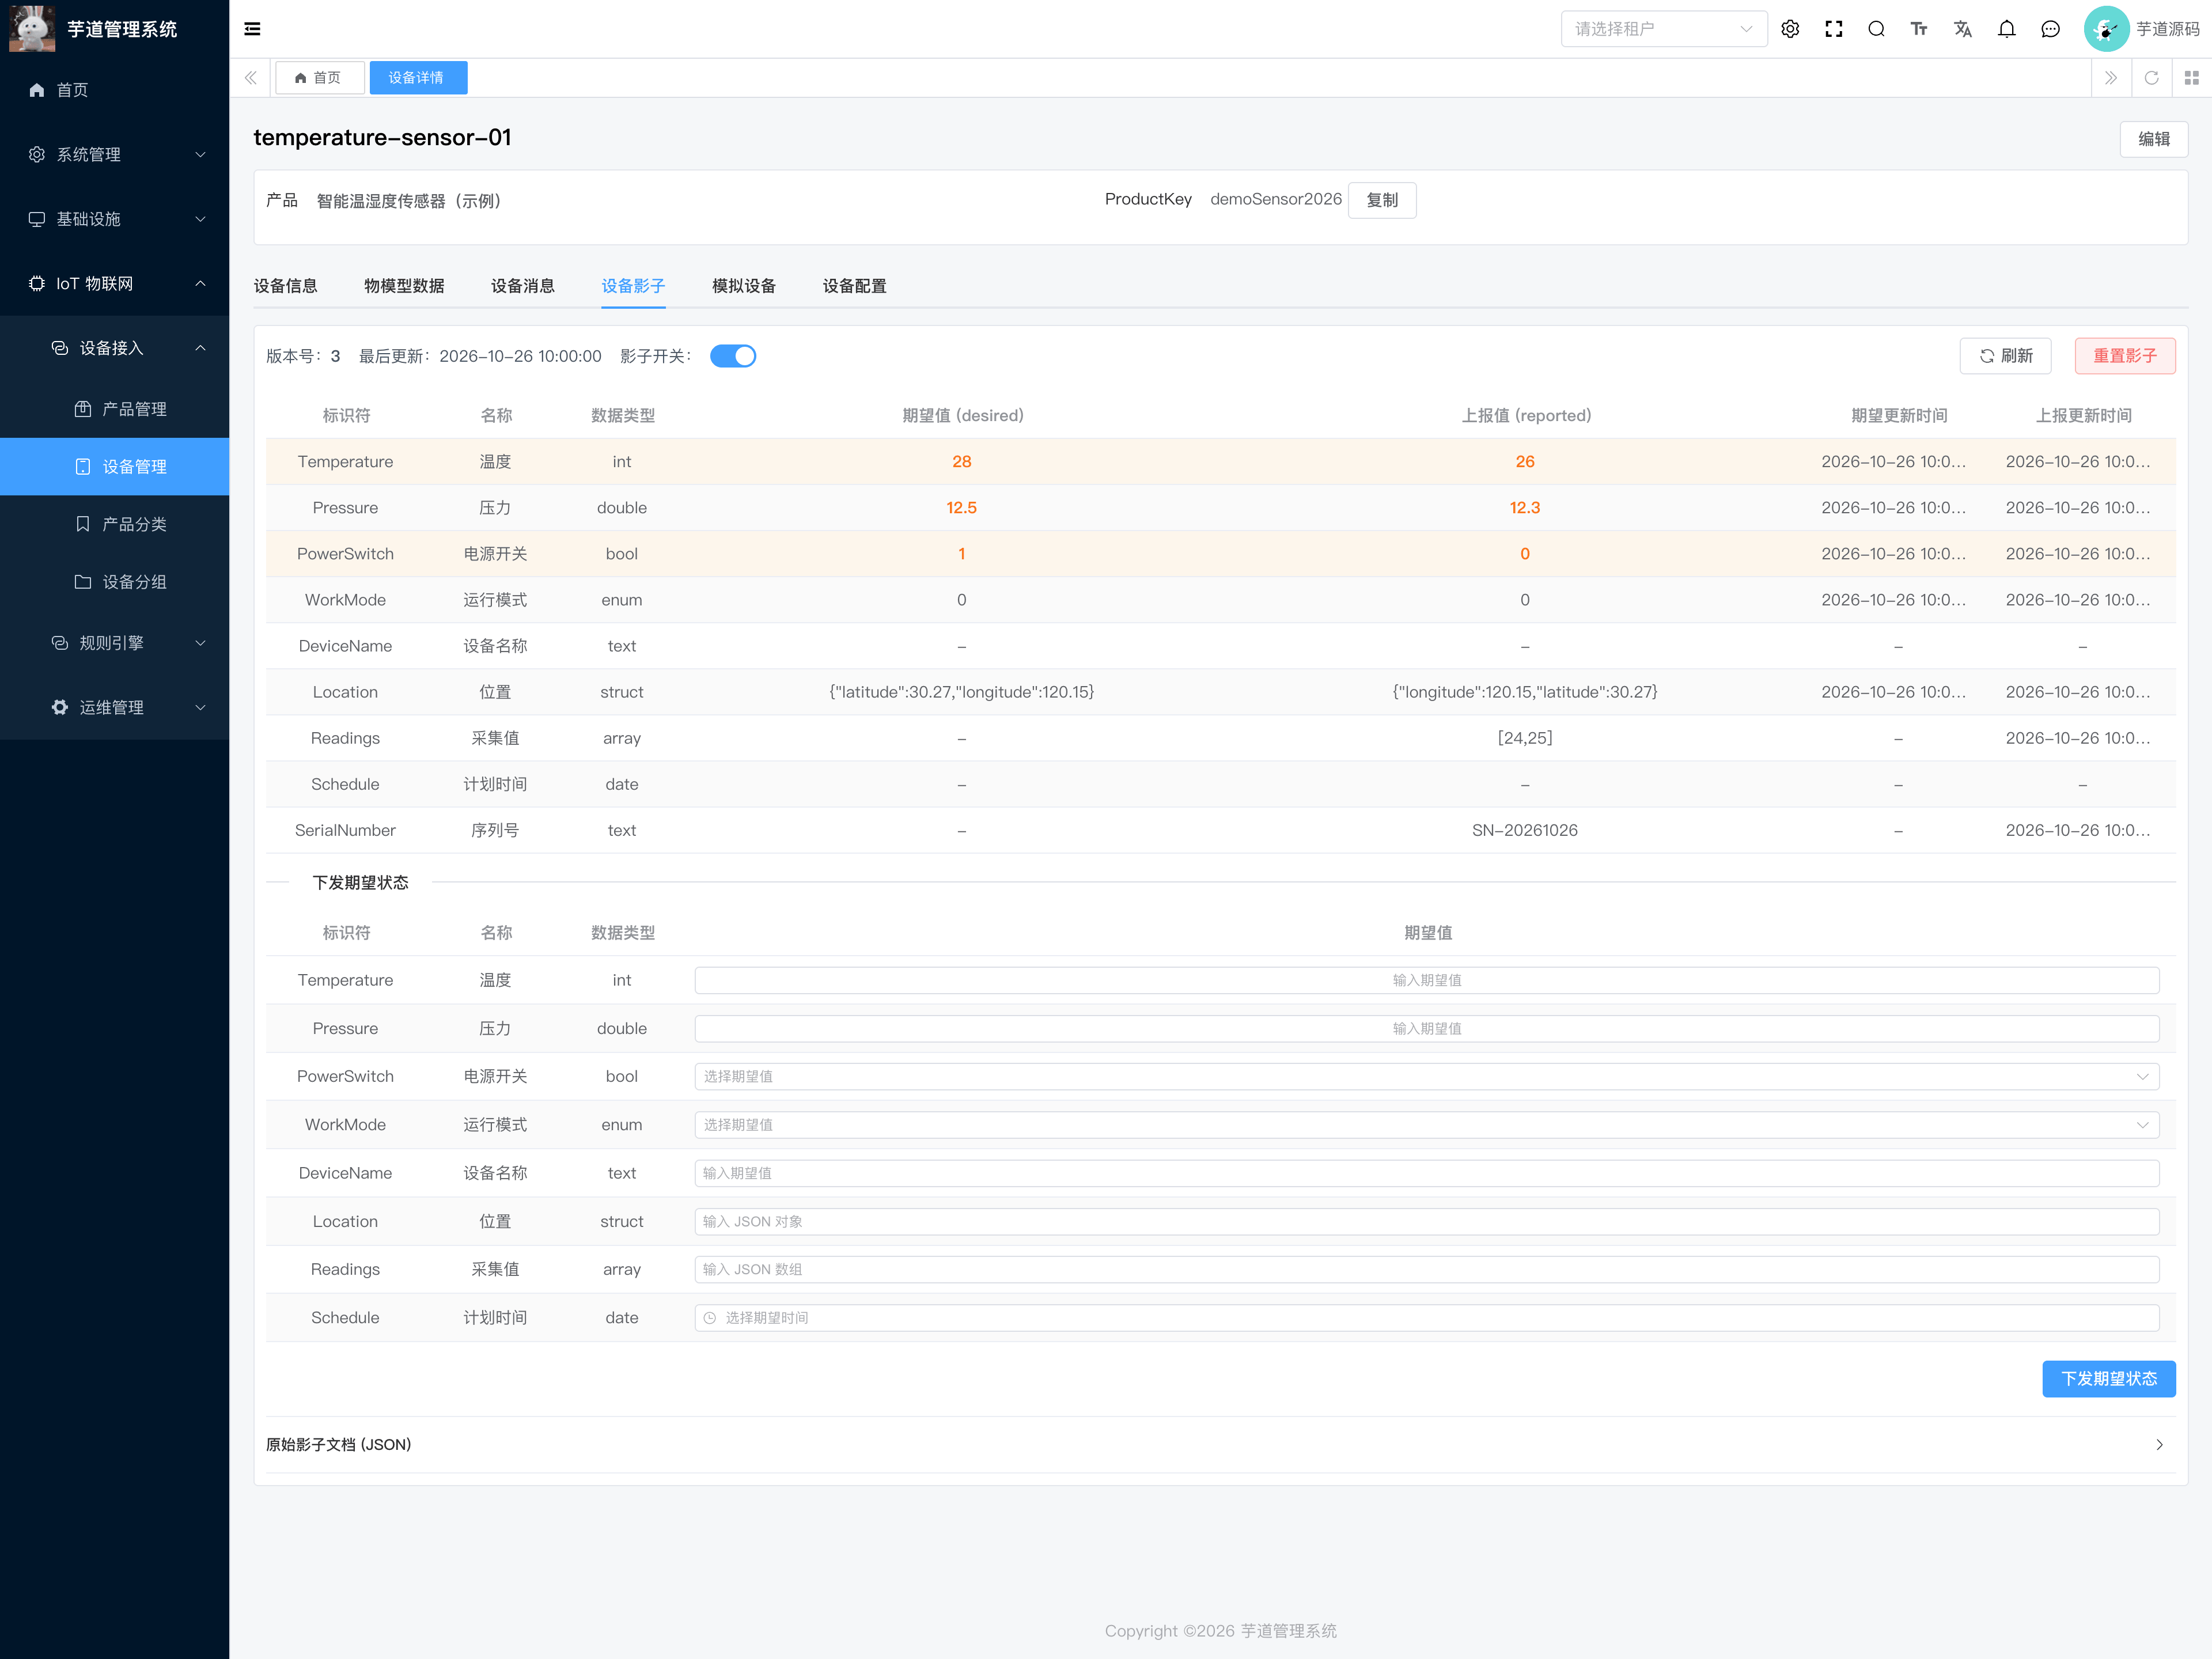Toggle the 影子开关 switch
This screenshot has height=1659, width=2212.
[x=733, y=356]
